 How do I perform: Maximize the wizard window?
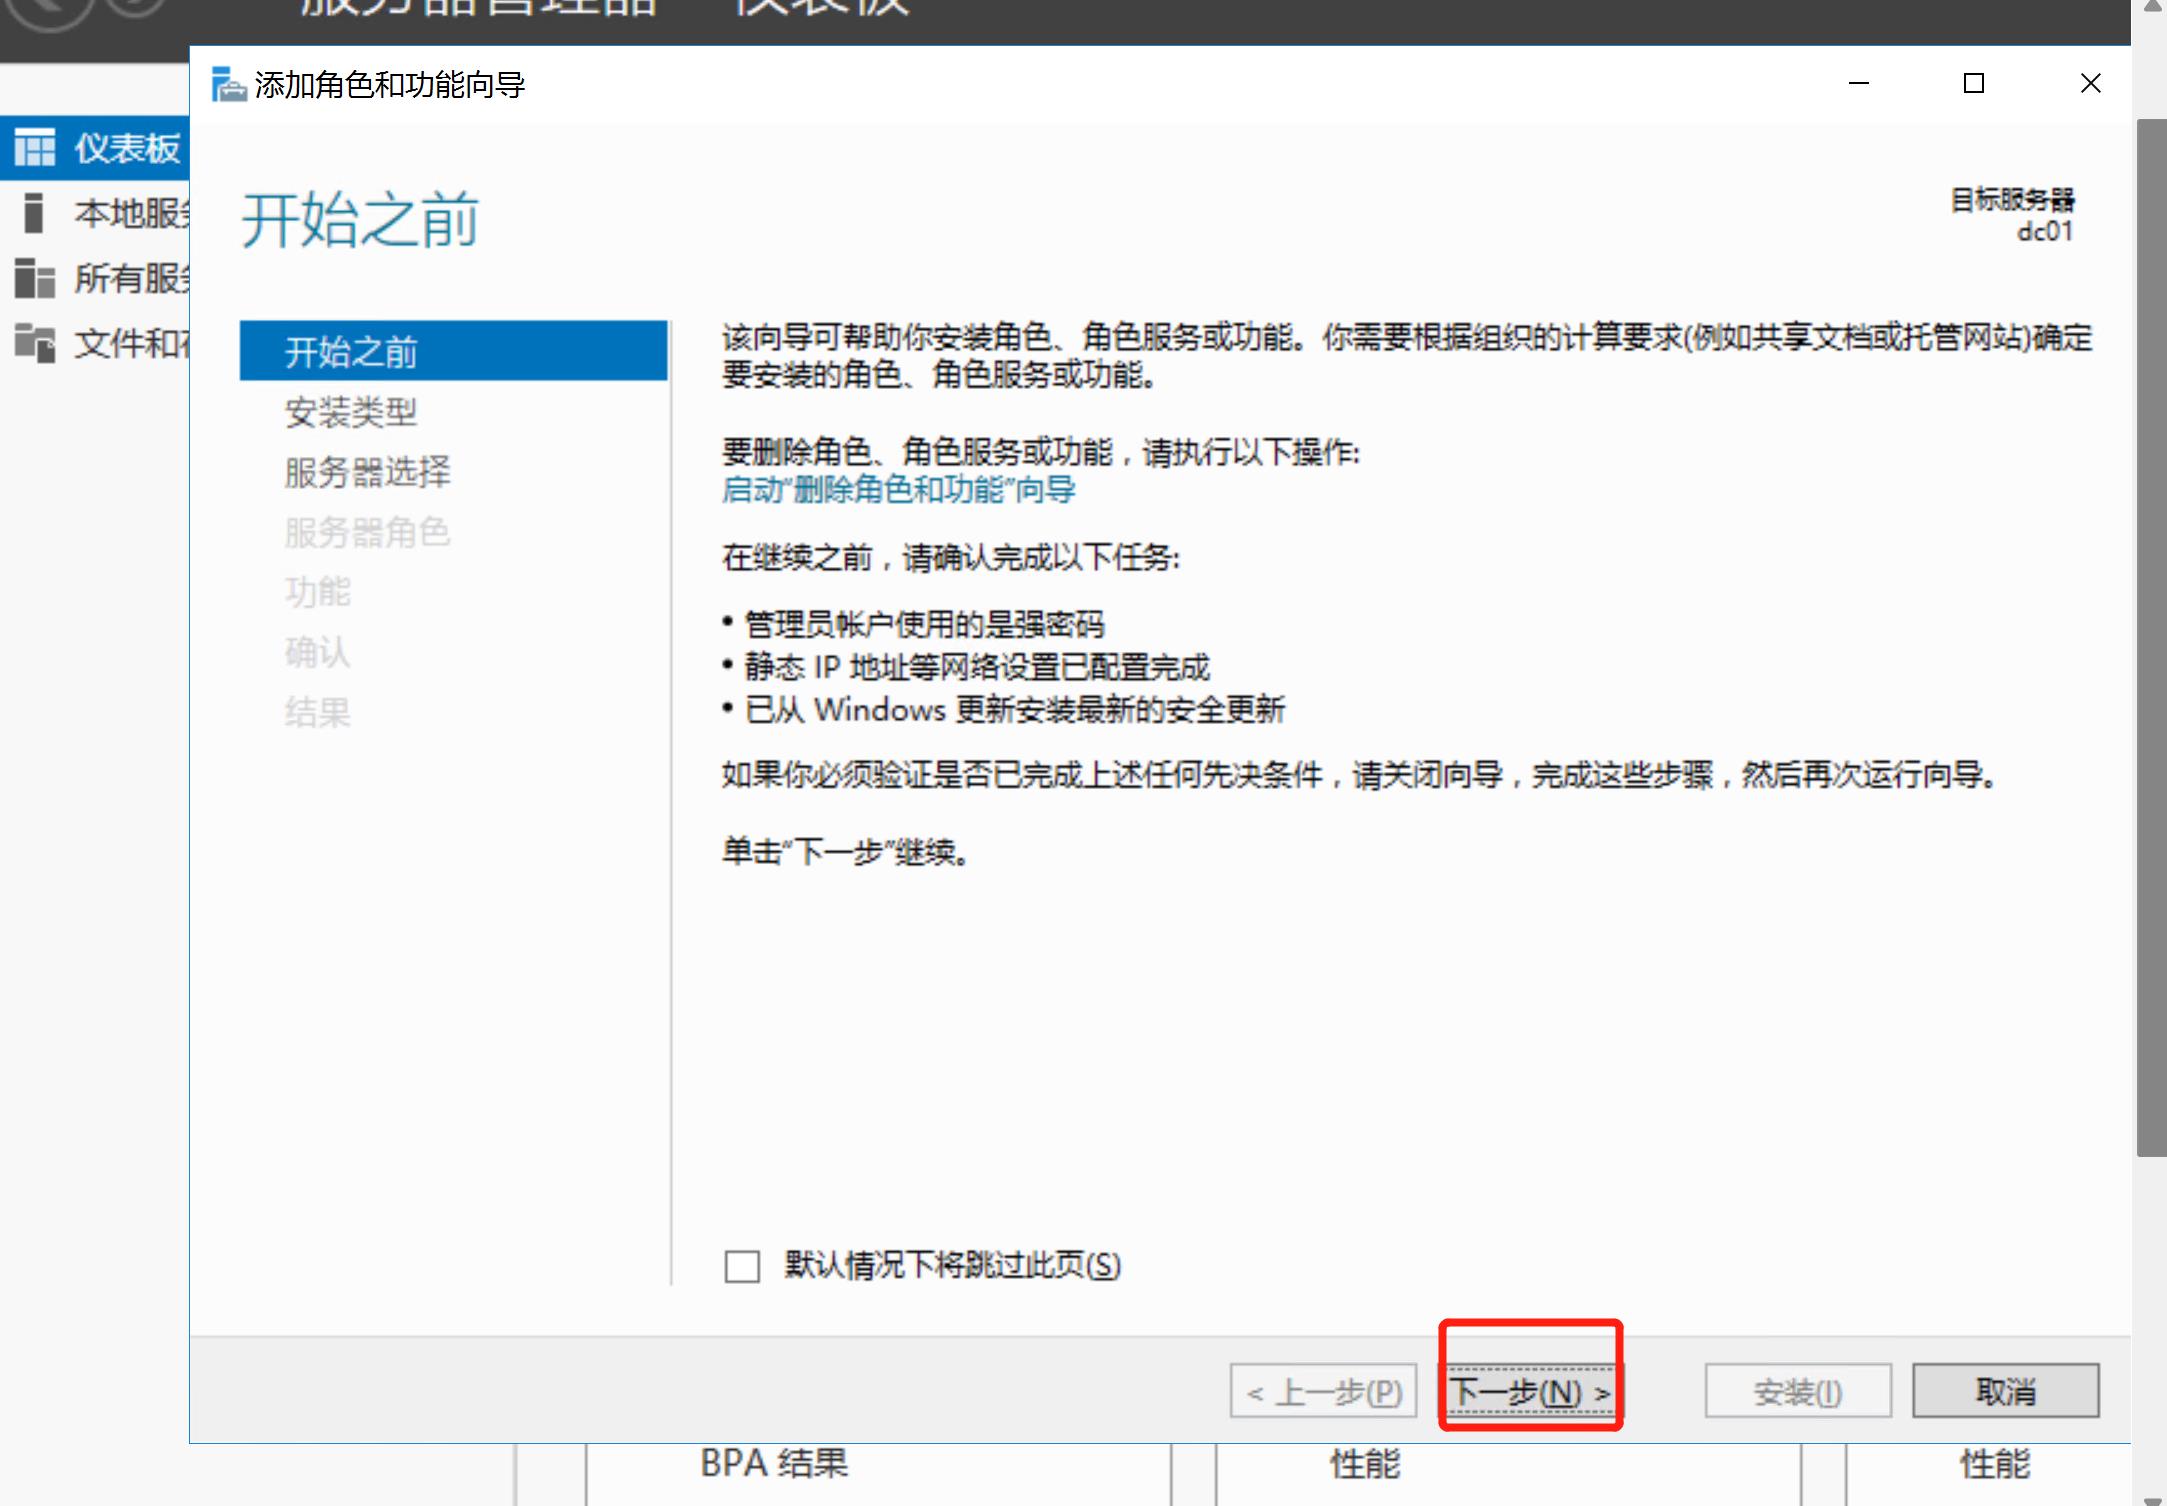point(1974,83)
